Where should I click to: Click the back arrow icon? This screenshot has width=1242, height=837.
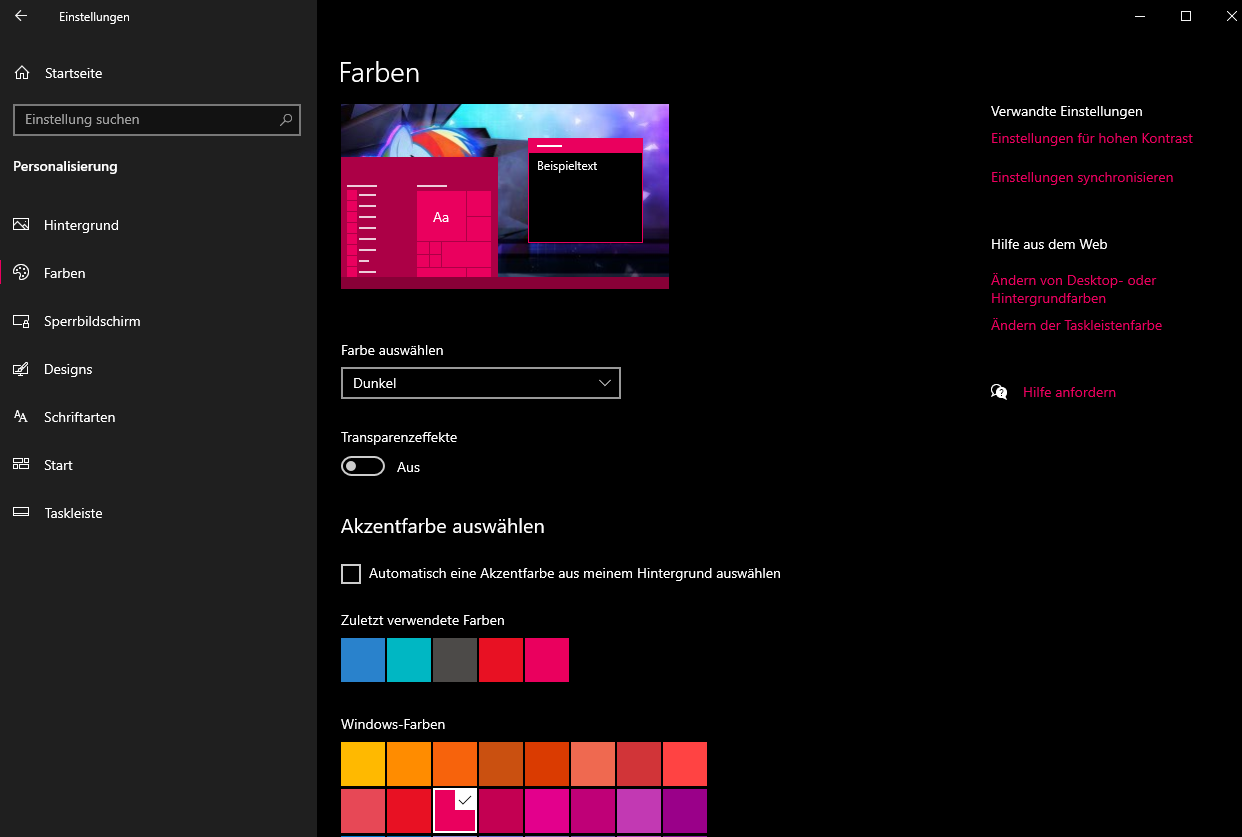click(20, 16)
